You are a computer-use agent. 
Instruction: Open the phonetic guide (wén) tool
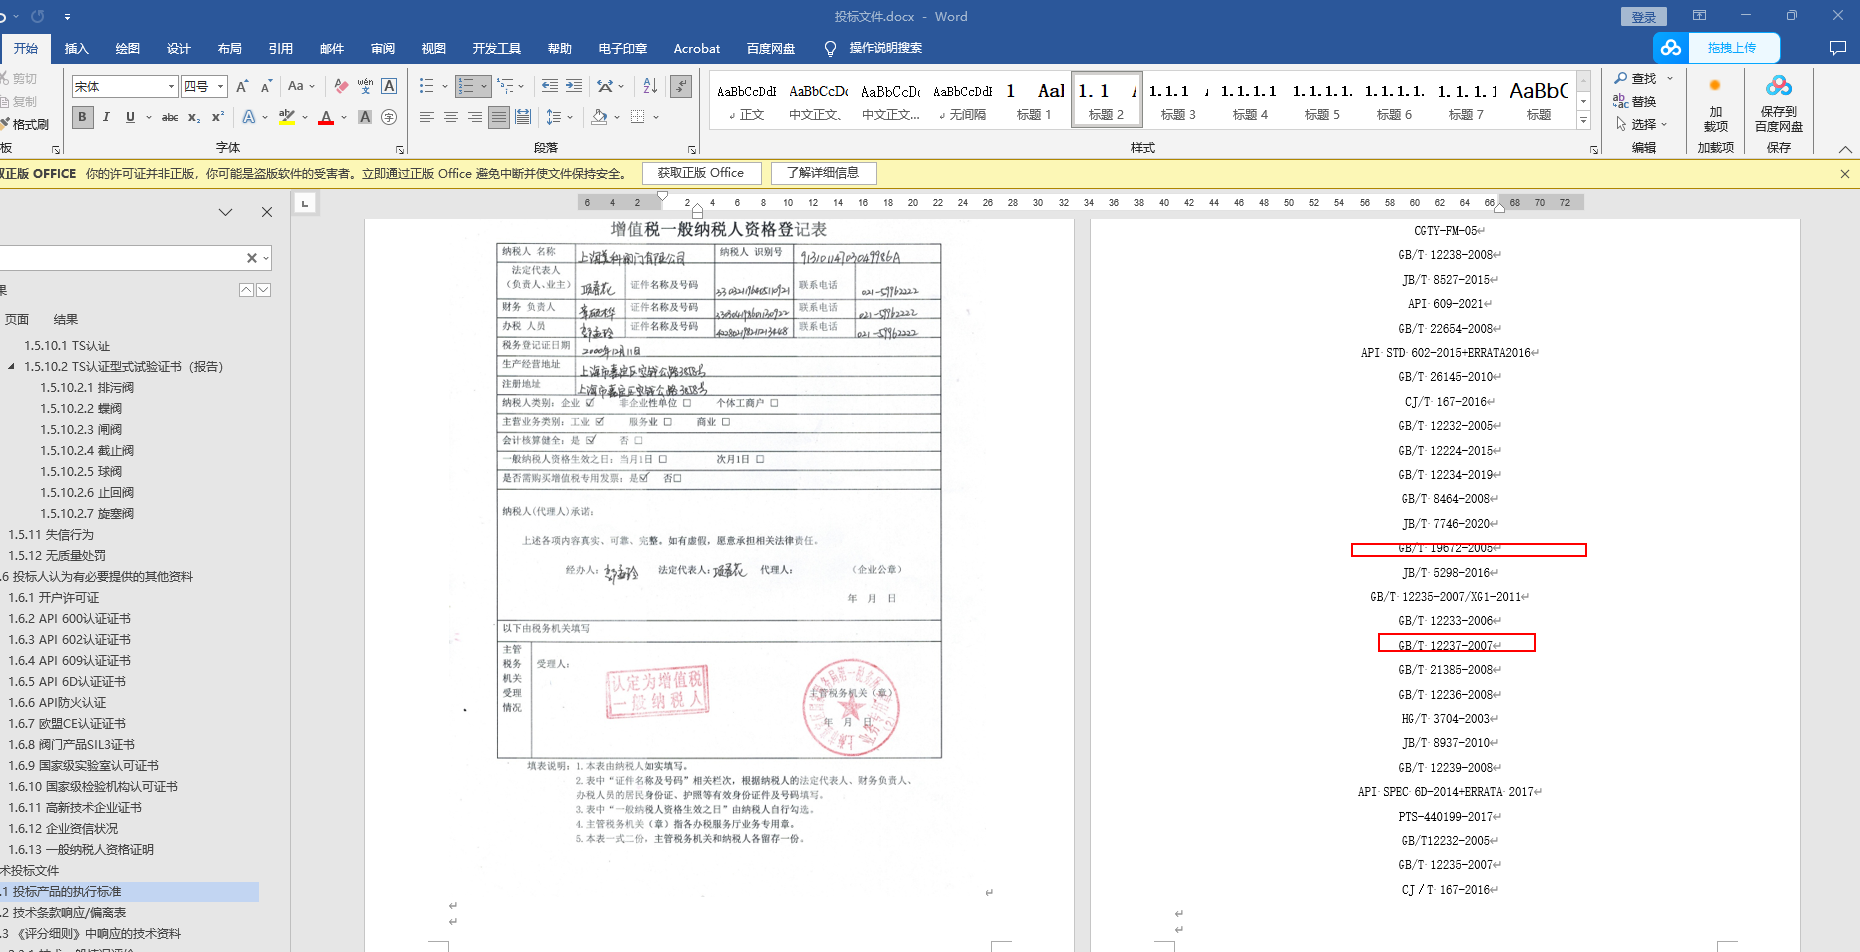click(x=365, y=87)
